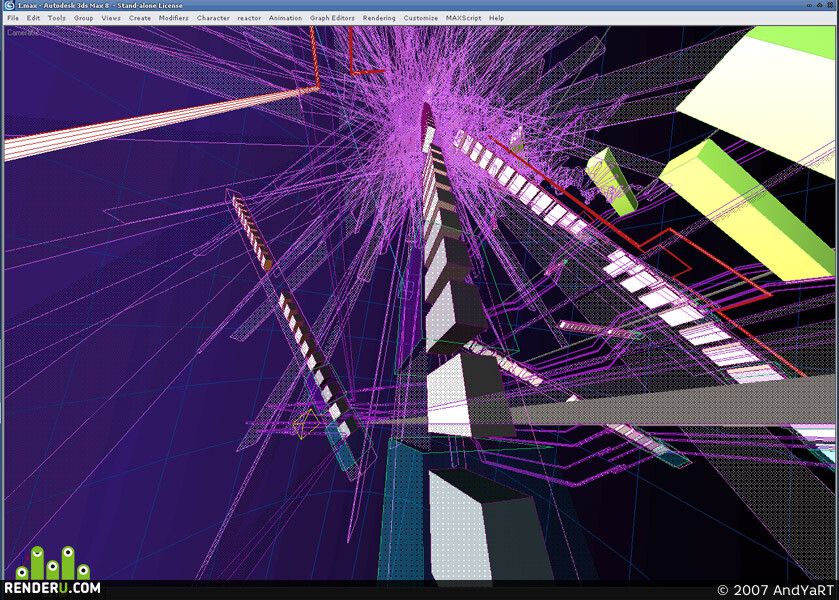Screen dimensions: 839x600
Task: Minimize the 3ds Max window
Action: (x=809, y=5)
